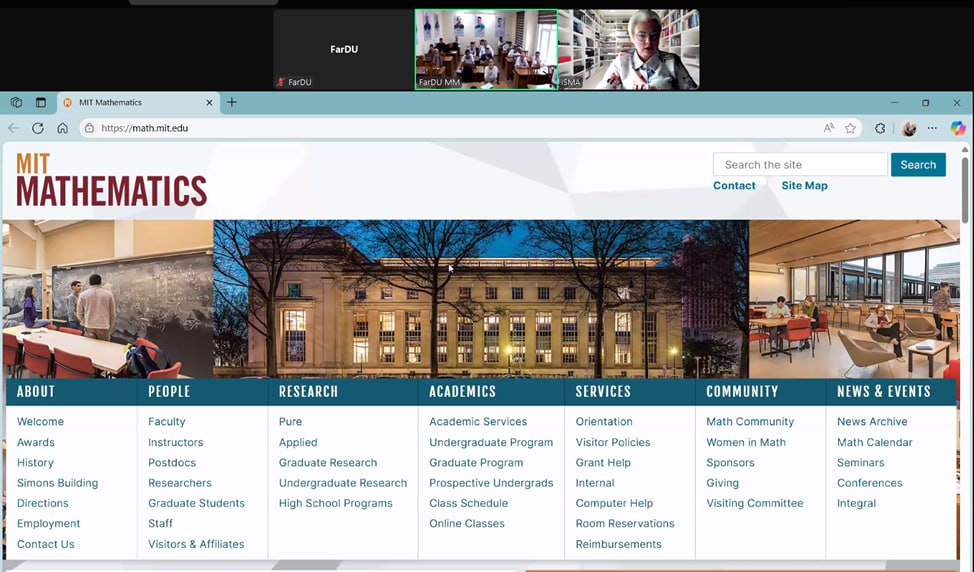
Task: Open the RESEARCH menu heading
Action: pyautogui.click(x=308, y=392)
